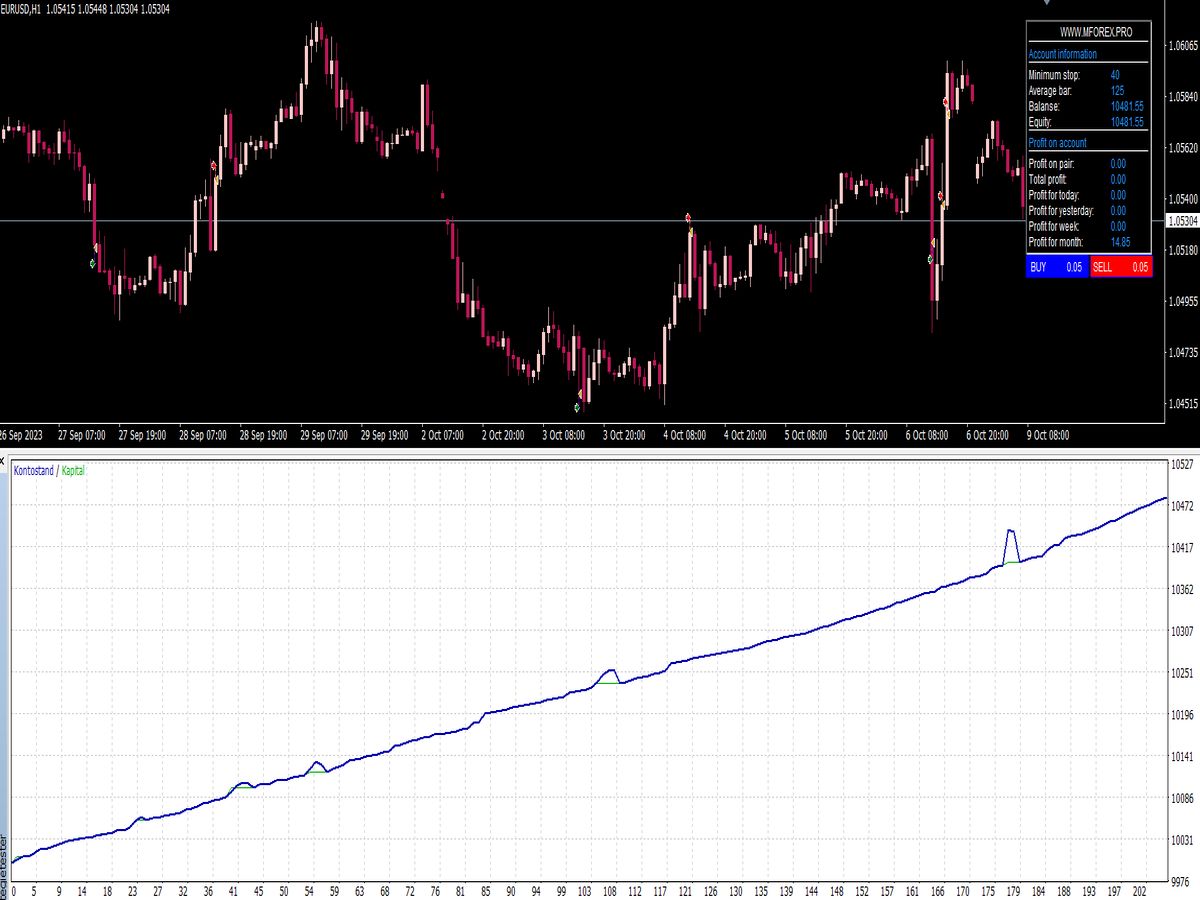1200x900 pixels.
Task: Click the red SELL button
Action: (x=1121, y=267)
